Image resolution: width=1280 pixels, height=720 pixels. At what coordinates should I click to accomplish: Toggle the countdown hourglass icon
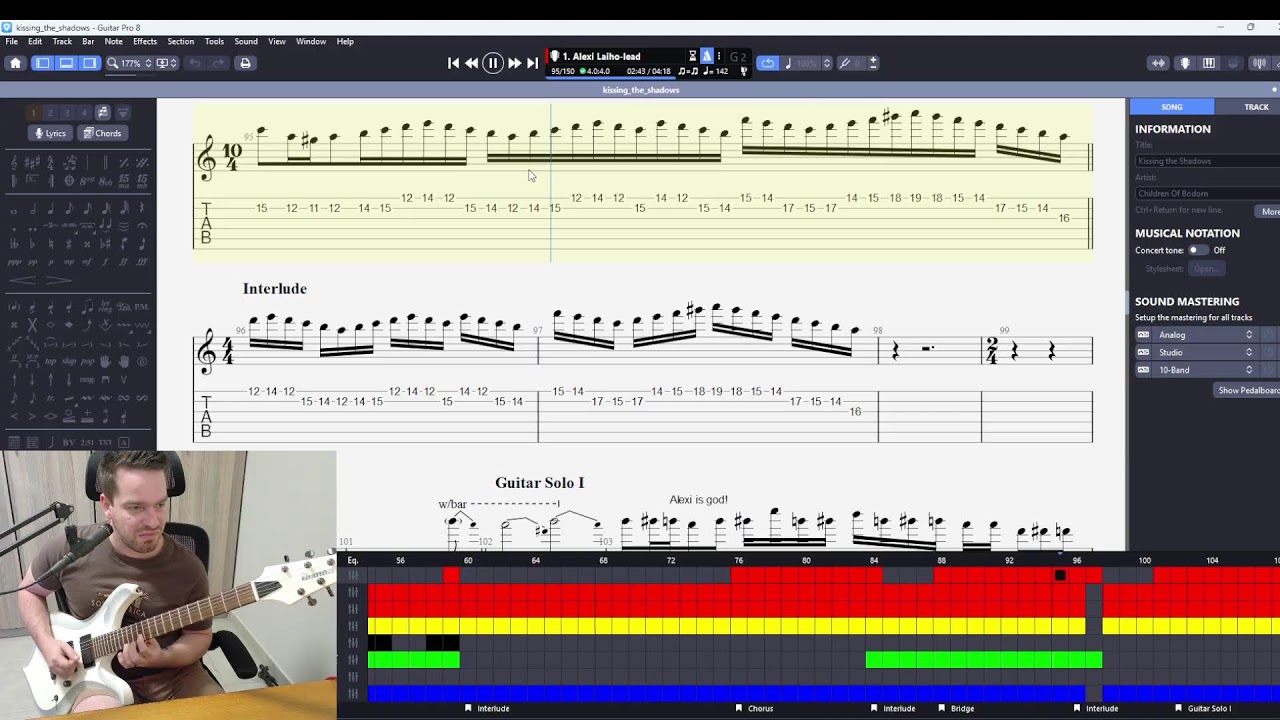click(x=693, y=56)
